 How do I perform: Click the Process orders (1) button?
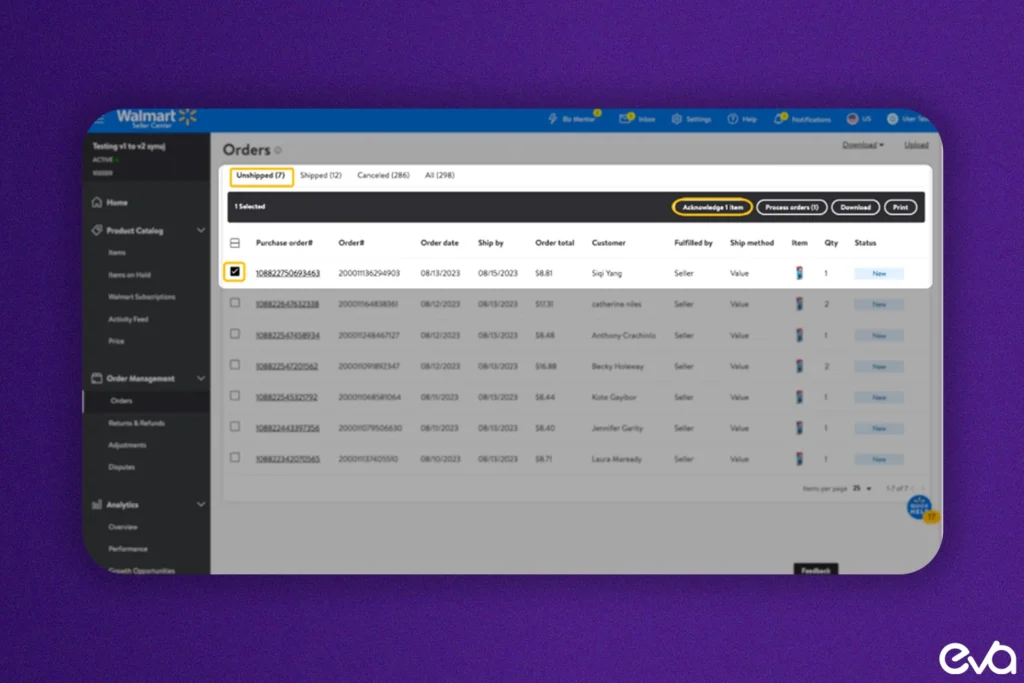point(792,207)
